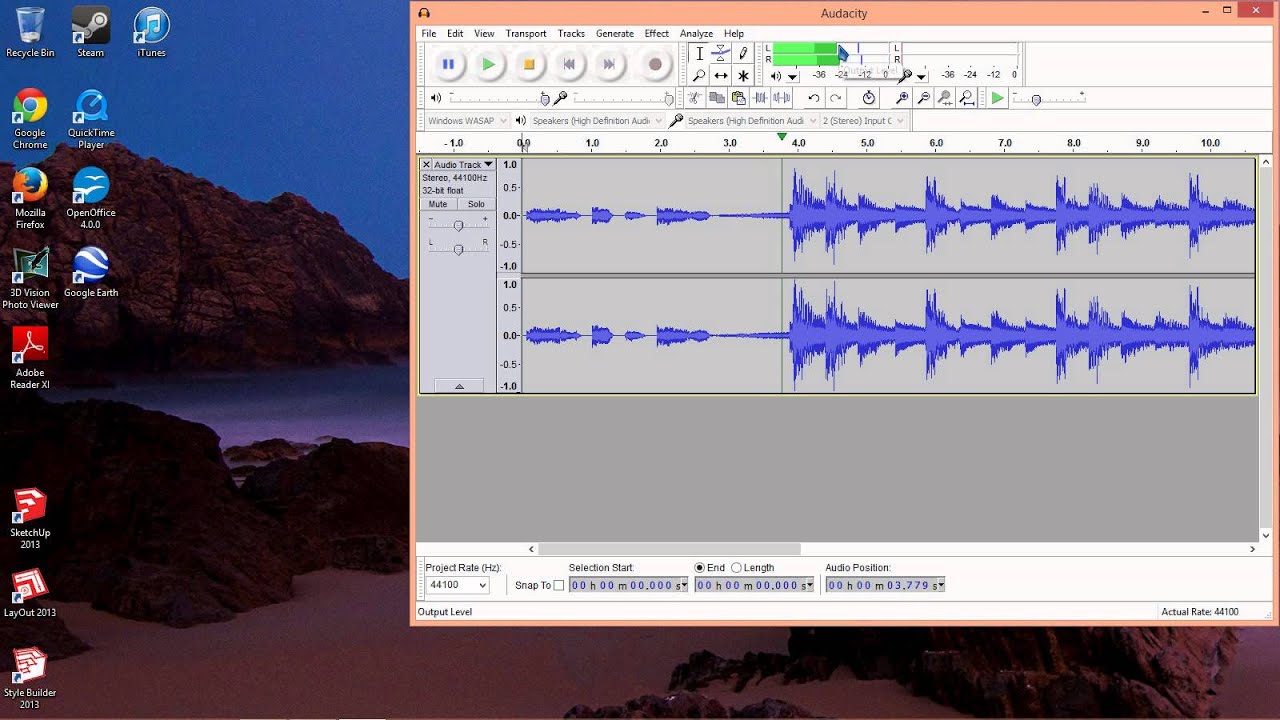Select the Draw (pencil) tool
This screenshot has width=1280, height=720.
(x=743, y=54)
